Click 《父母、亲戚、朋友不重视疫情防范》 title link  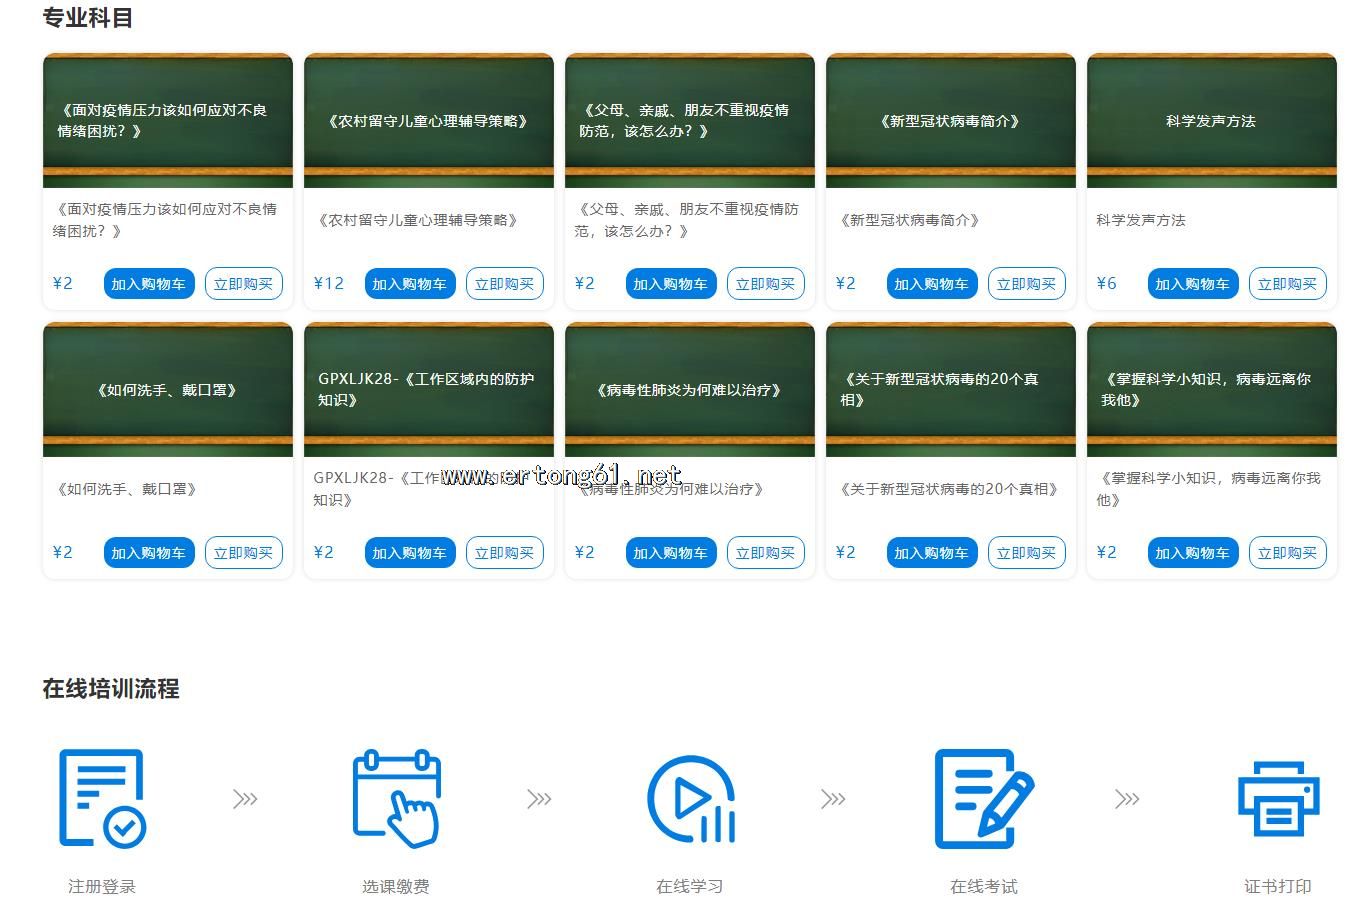click(687, 220)
